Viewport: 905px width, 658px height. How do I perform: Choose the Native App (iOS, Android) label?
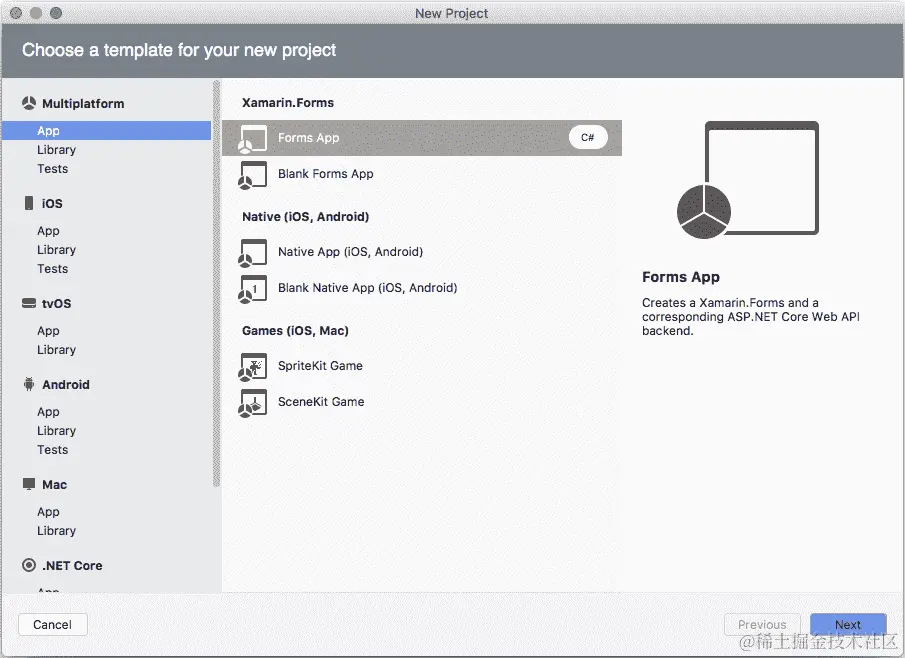point(350,252)
